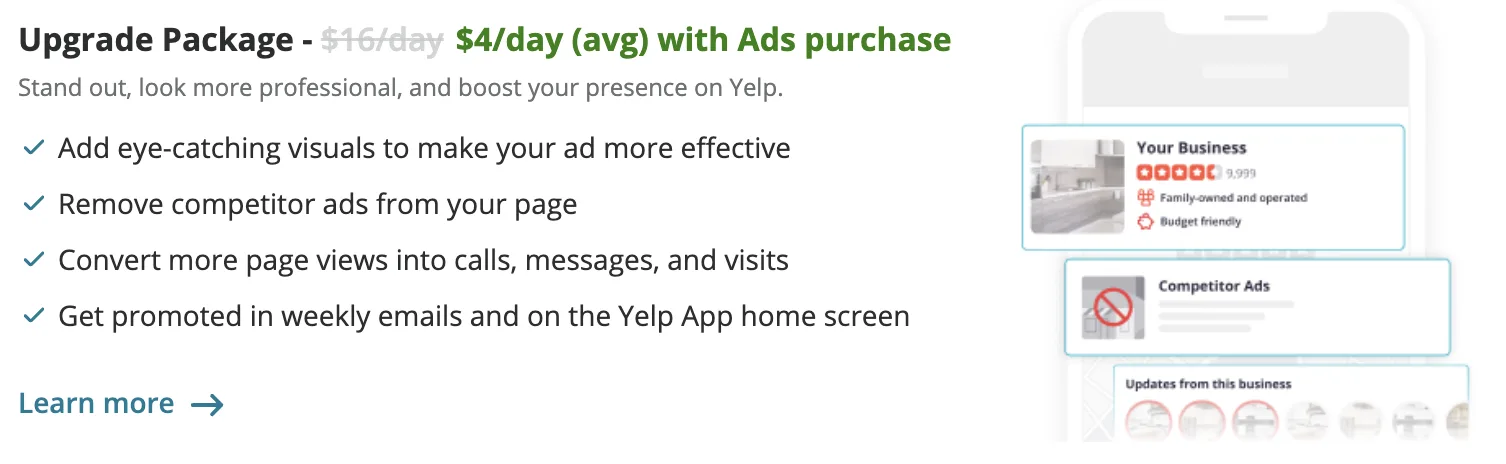Viewport: 1506px width, 464px height.
Task: Select the second circular update thumbnail
Action: coord(1202,420)
